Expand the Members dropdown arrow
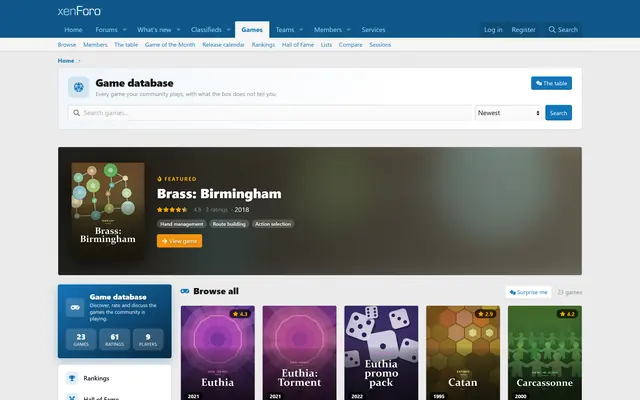 point(349,30)
